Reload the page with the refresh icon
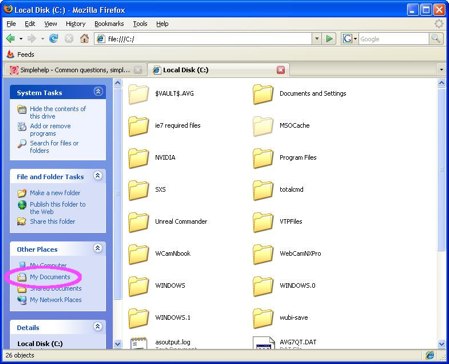Viewport: 449px width, 364px height. pyautogui.click(x=53, y=39)
